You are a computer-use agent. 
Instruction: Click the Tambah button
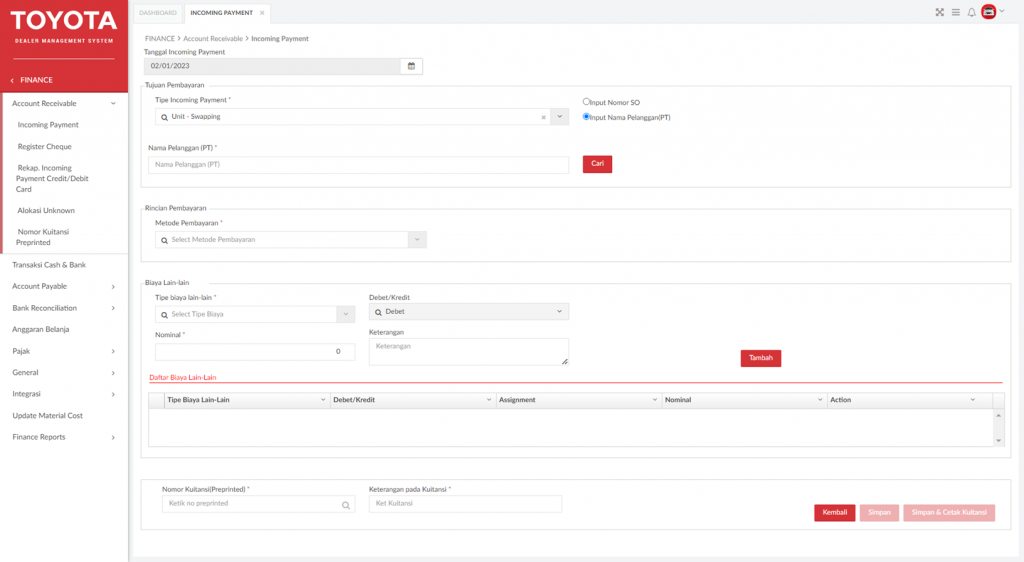point(761,358)
